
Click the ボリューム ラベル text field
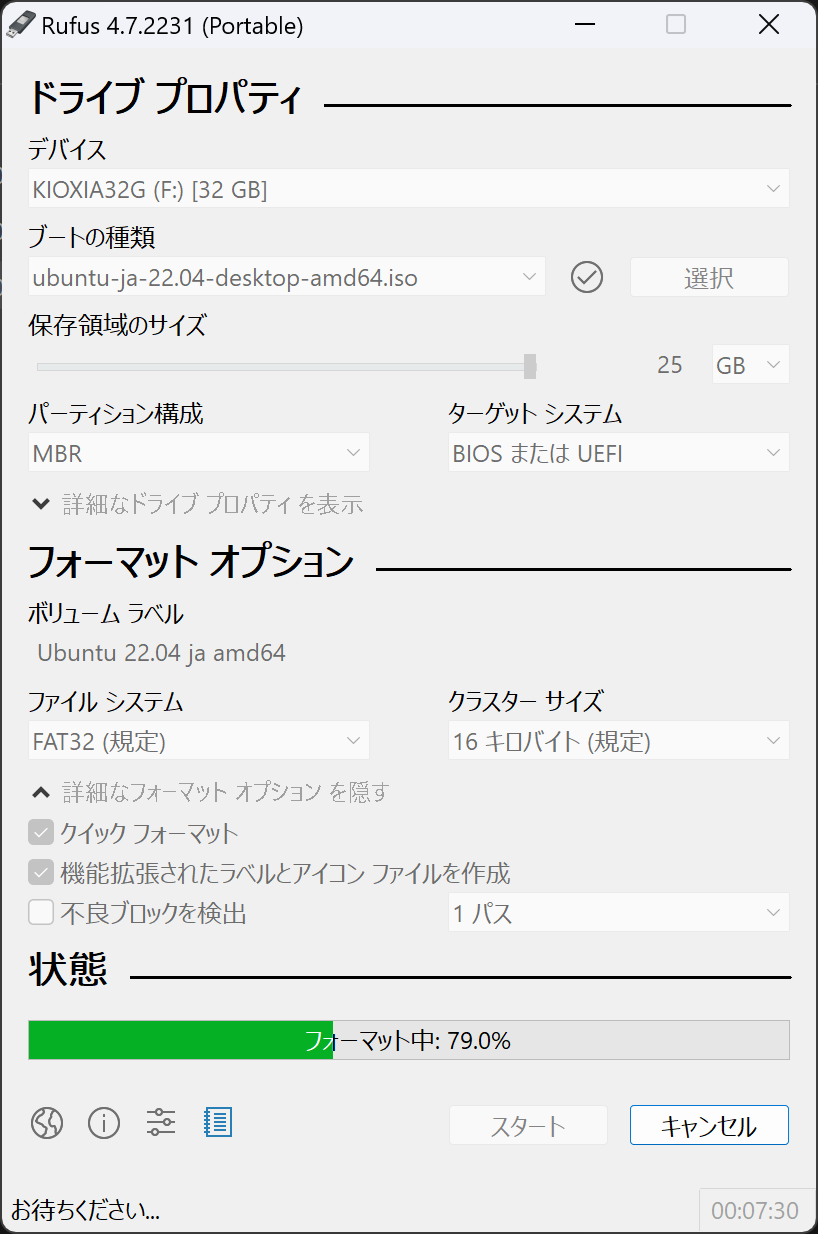coord(409,653)
